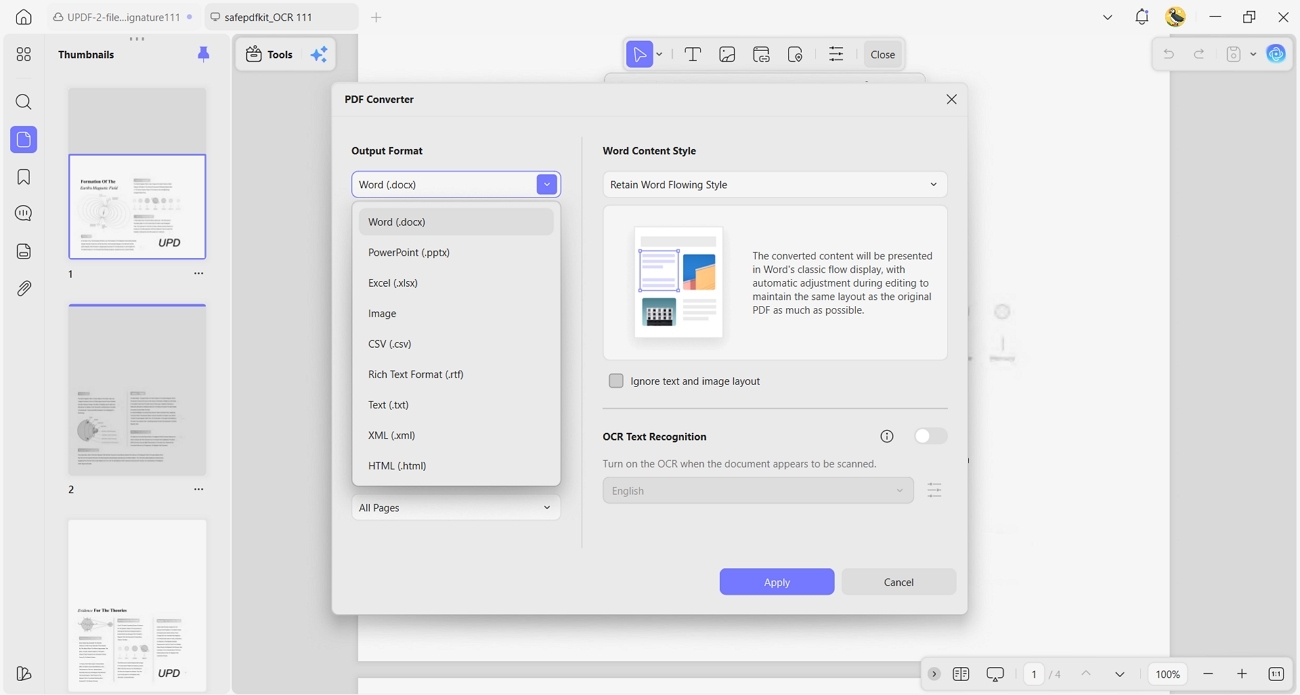Choose Excel (.xlsx) output format
This screenshot has width=1300, height=695.
(456, 283)
